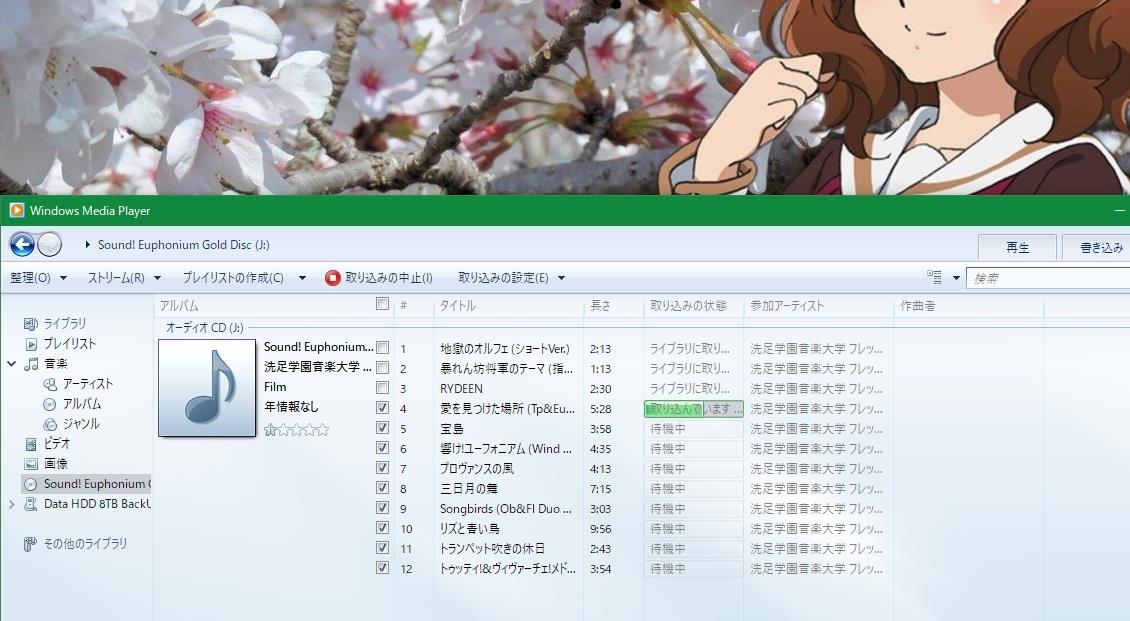This screenshot has height=621, width=1130.
Task: Uncheck the box for 響け!ユーフォニアム track
Action: coord(383,448)
